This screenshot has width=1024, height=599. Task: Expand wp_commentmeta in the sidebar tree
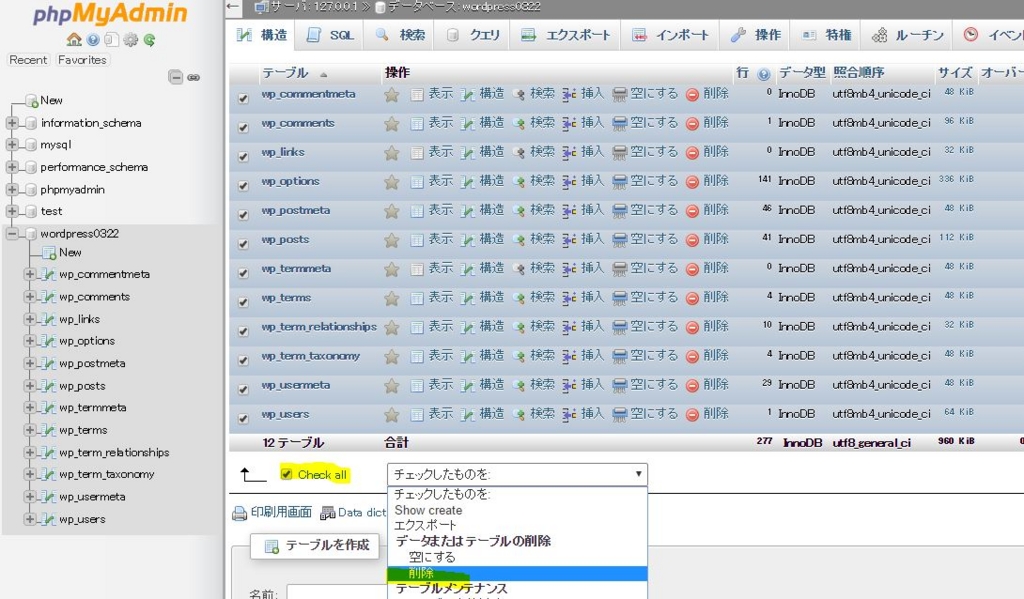click(x=29, y=274)
